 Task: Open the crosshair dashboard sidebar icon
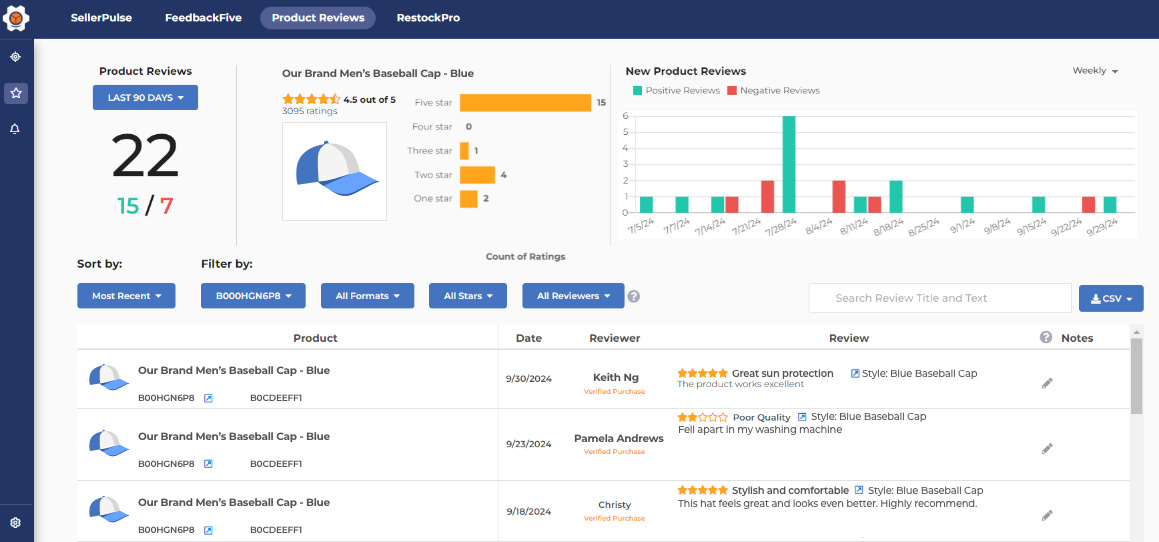tap(16, 57)
